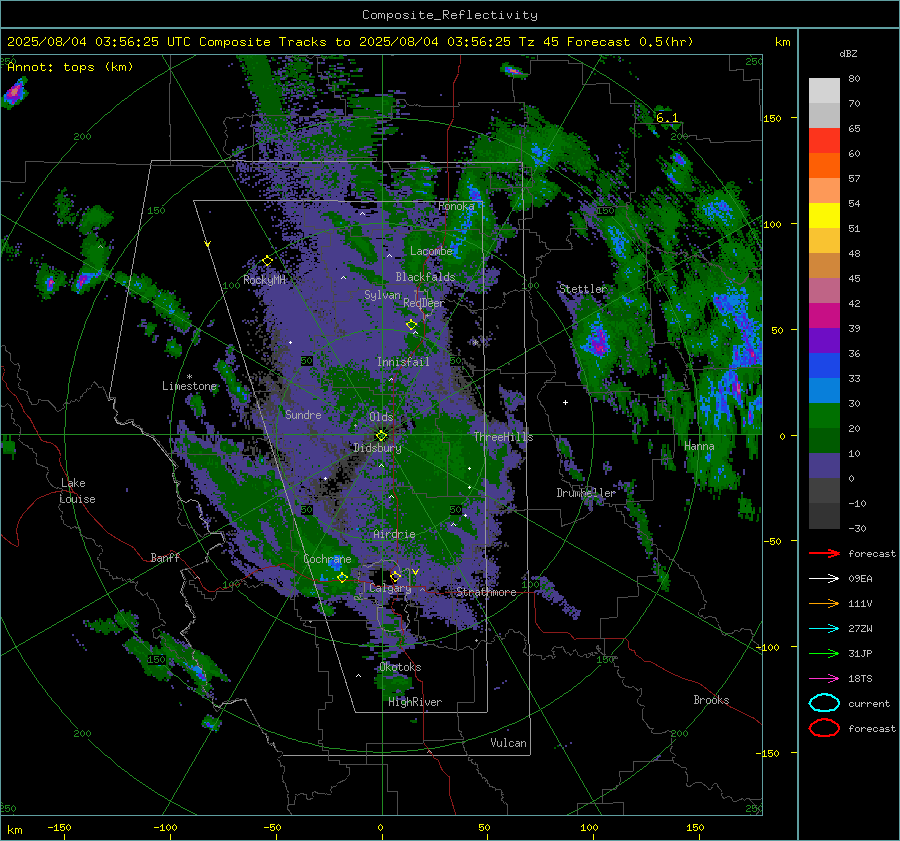Click the yellow diamond marker near RockyMH
Viewport: 900px width, 841px height.
point(267,261)
